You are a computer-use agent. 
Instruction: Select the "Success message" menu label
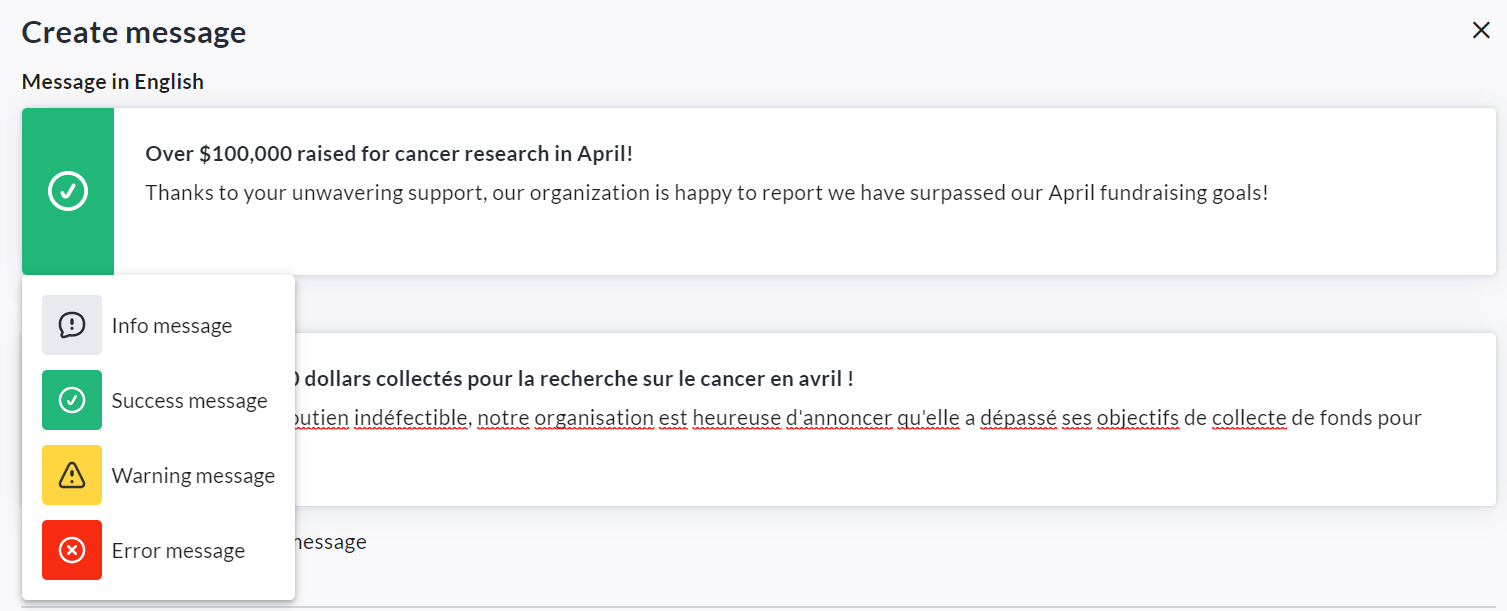click(x=189, y=401)
